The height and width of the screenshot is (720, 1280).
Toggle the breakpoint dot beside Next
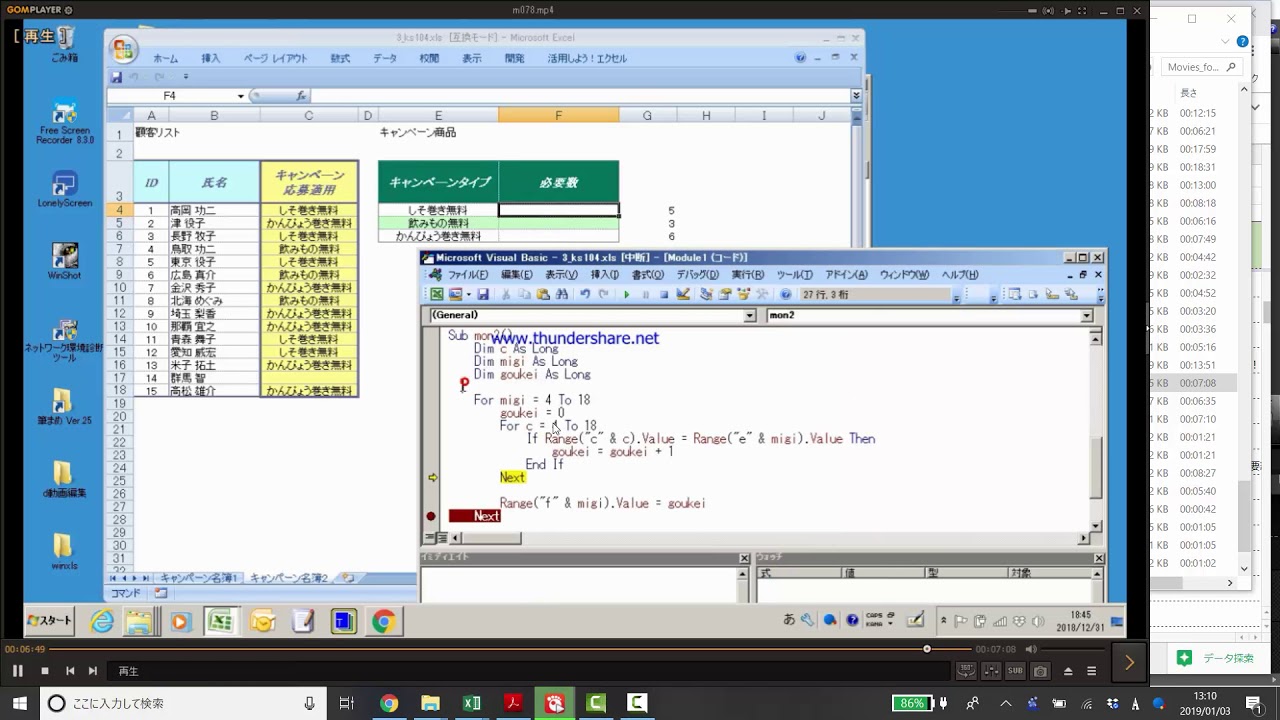pyautogui.click(x=431, y=516)
